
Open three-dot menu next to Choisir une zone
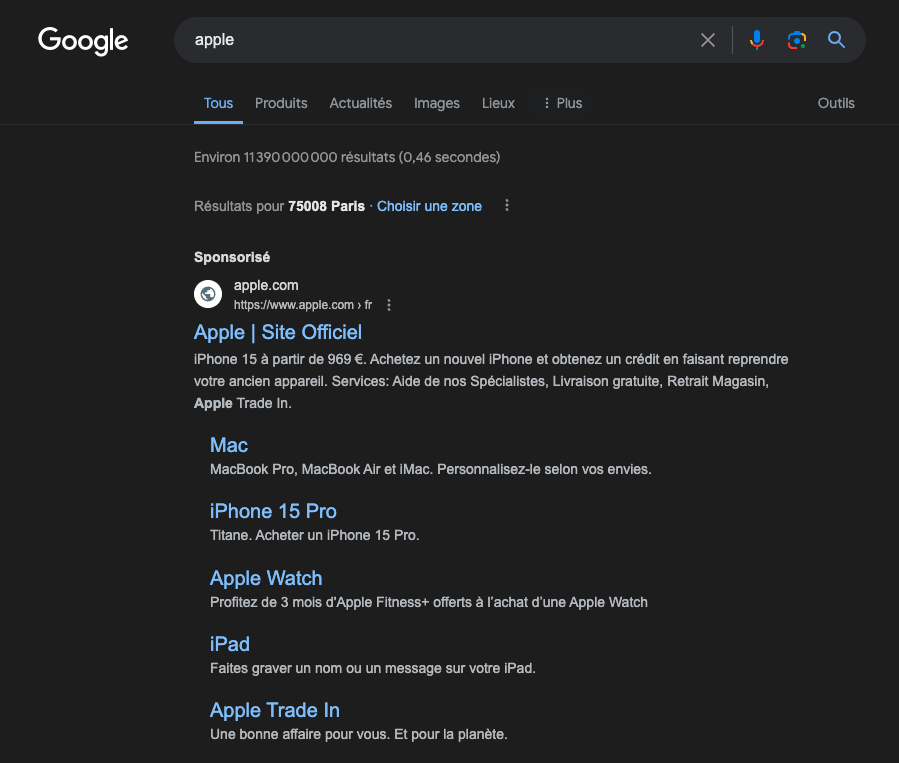[x=506, y=205]
